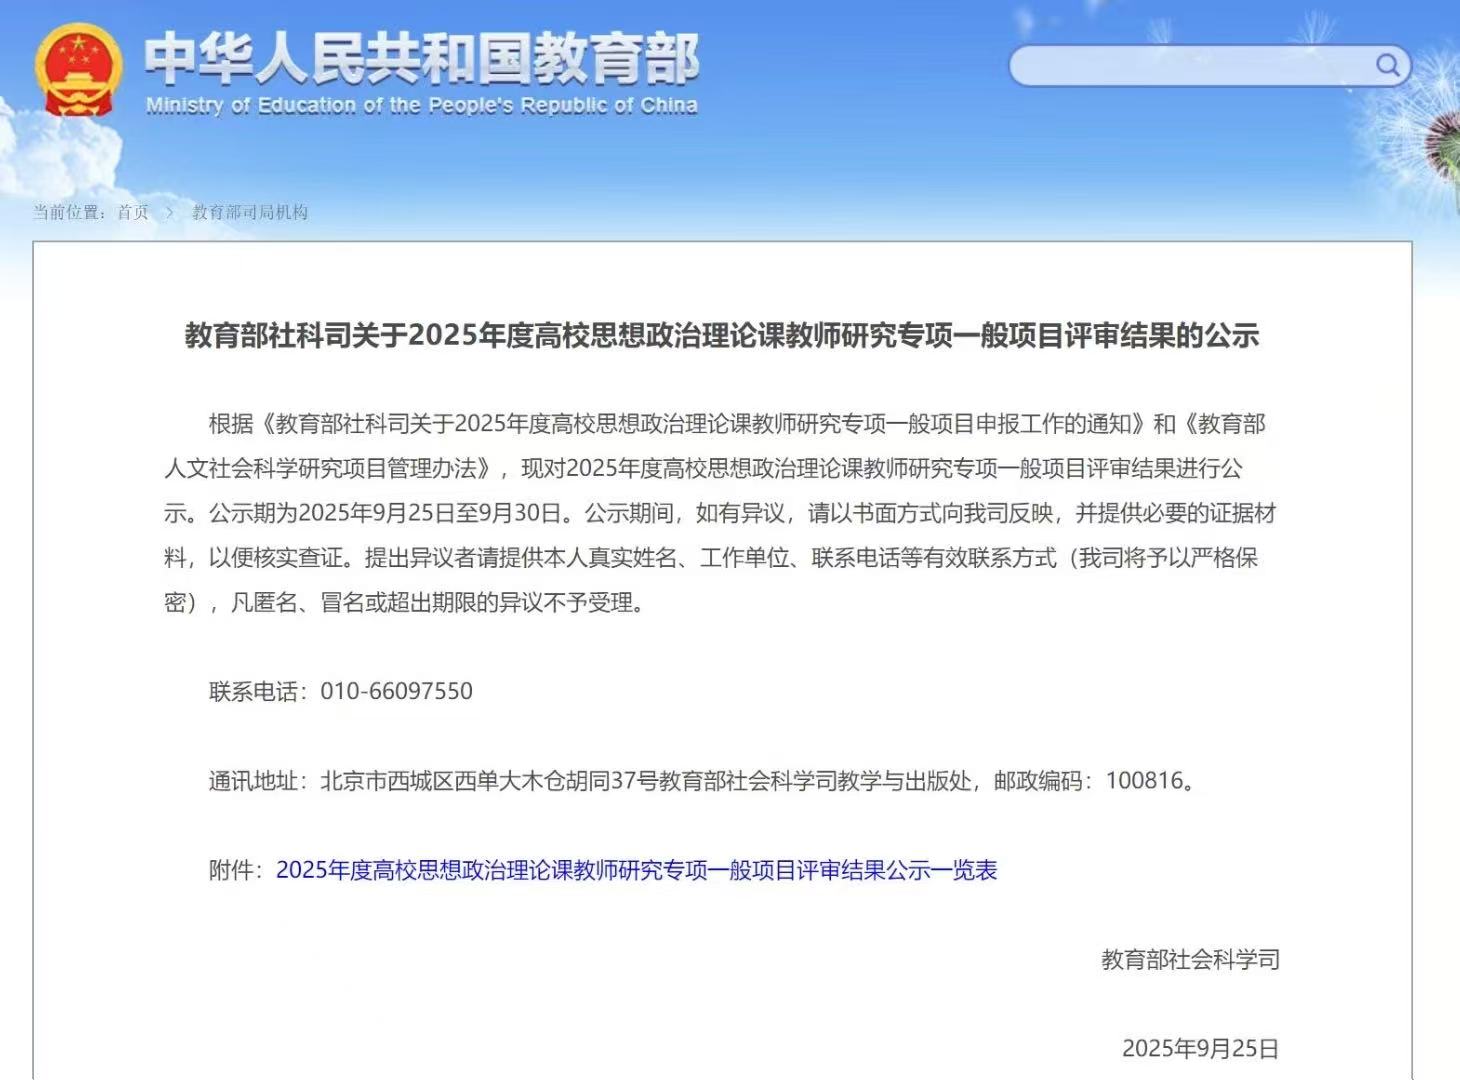Click the search magnifier icon
This screenshot has width=1460, height=1080.
[x=1388, y=66]
